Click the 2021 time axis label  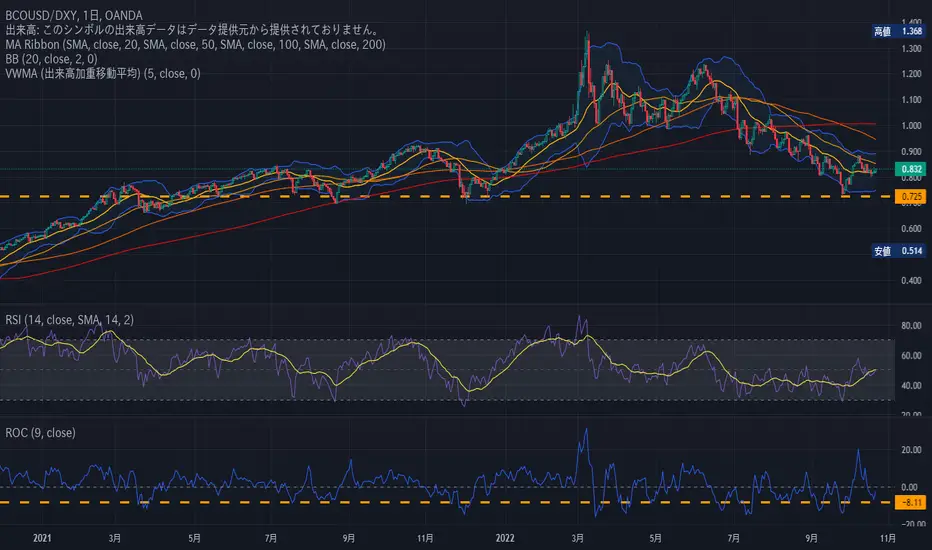[42, 538]
